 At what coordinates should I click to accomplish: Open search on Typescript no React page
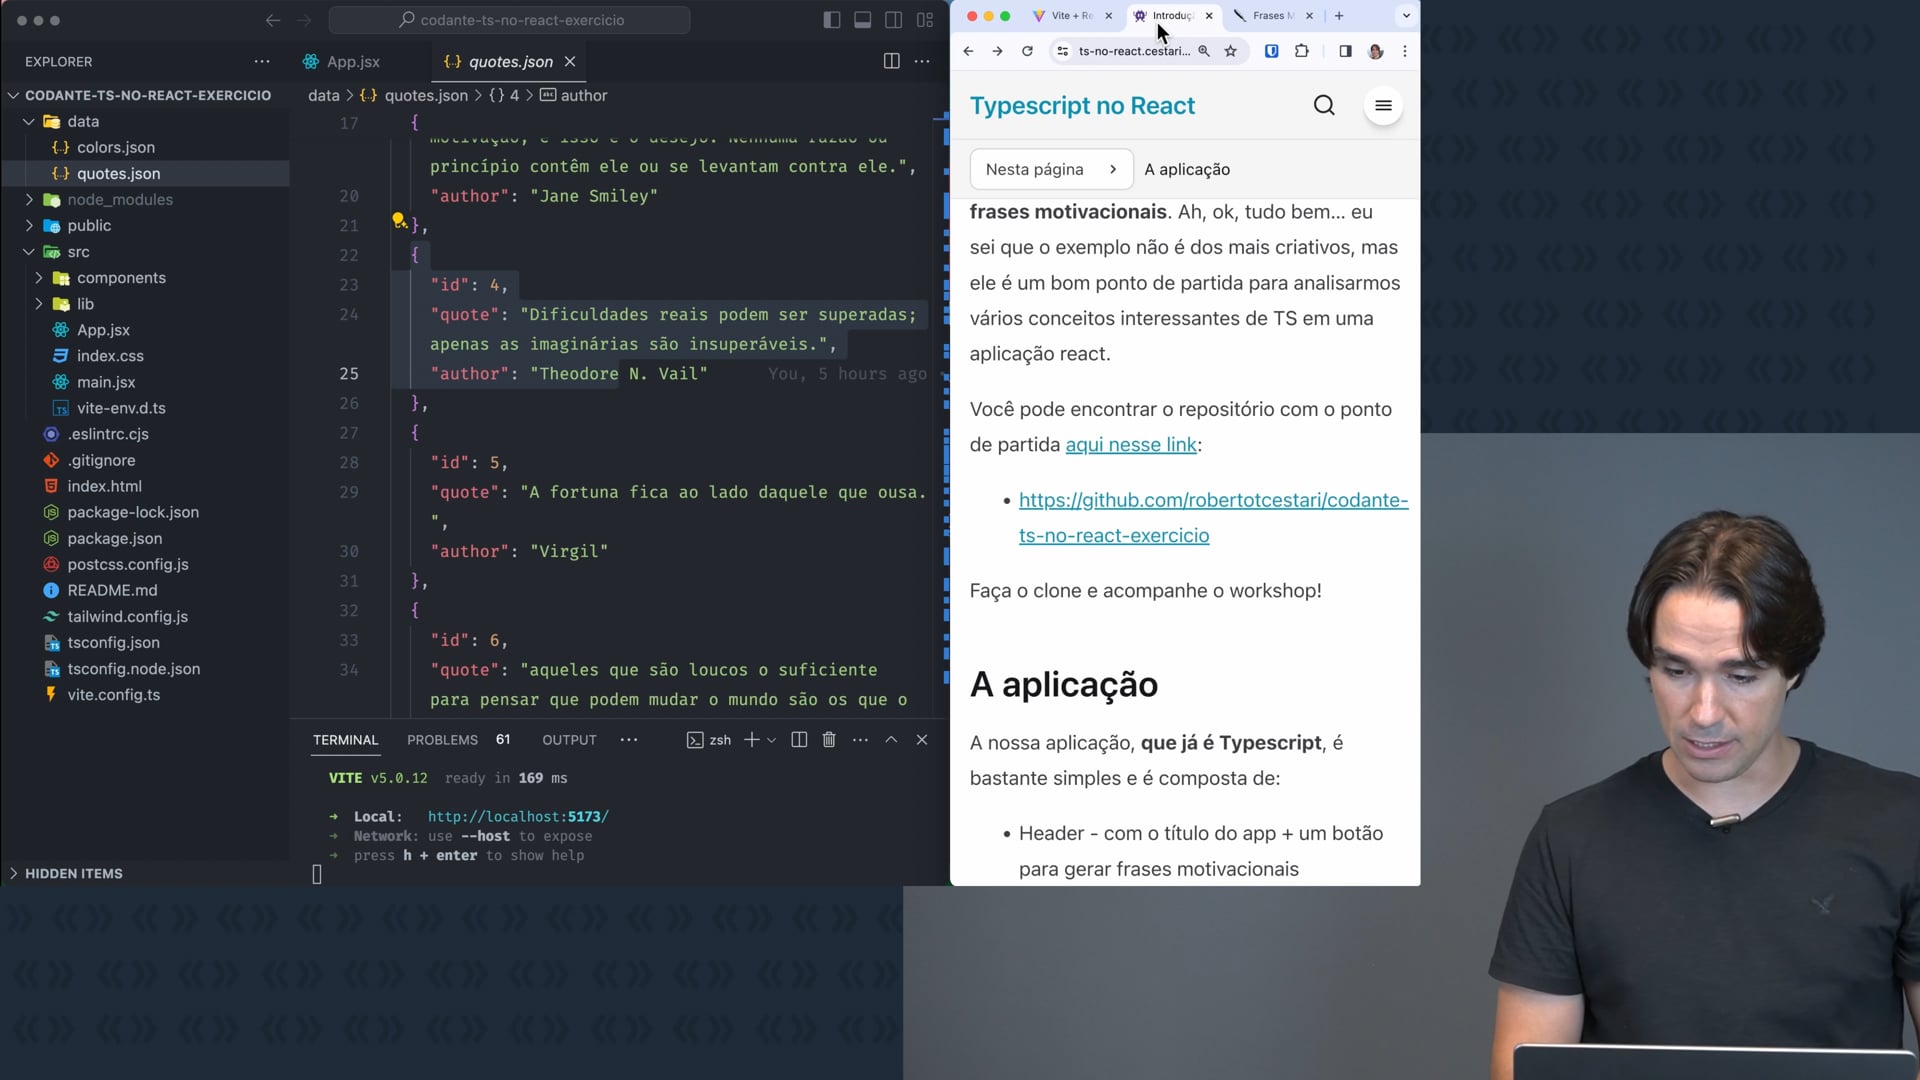1324,106
